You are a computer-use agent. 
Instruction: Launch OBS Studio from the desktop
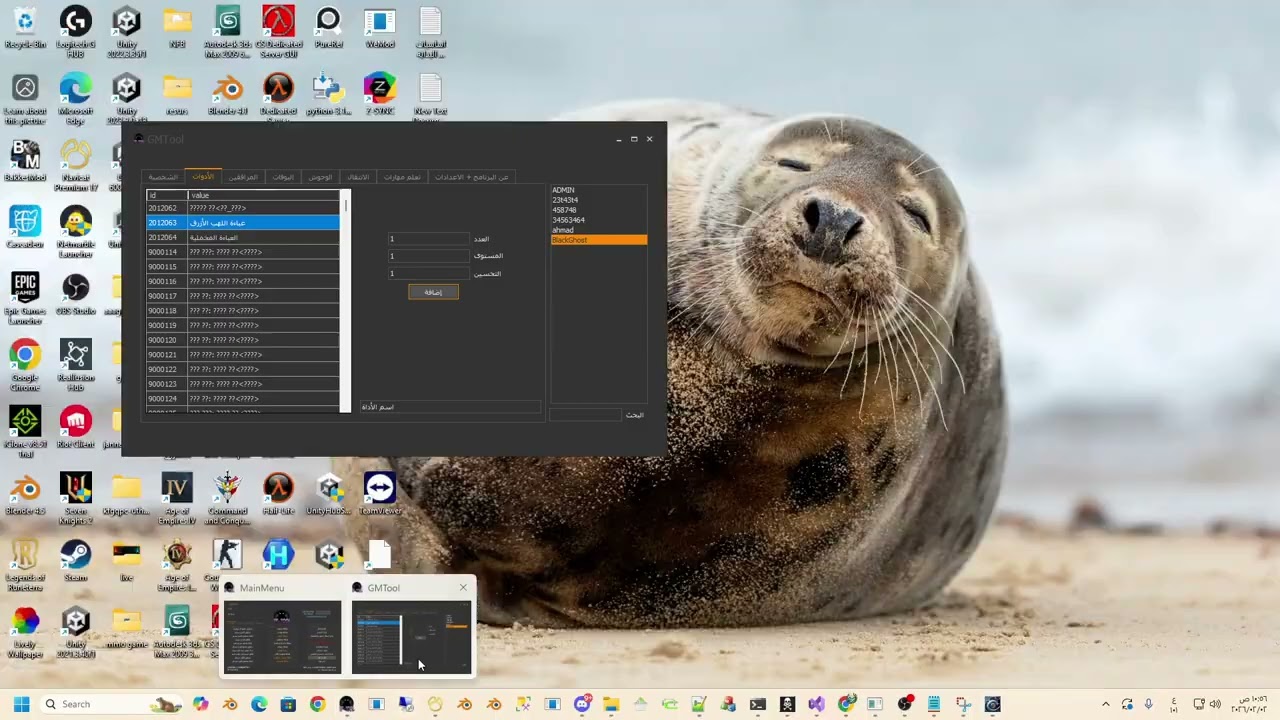click(75, 294)
